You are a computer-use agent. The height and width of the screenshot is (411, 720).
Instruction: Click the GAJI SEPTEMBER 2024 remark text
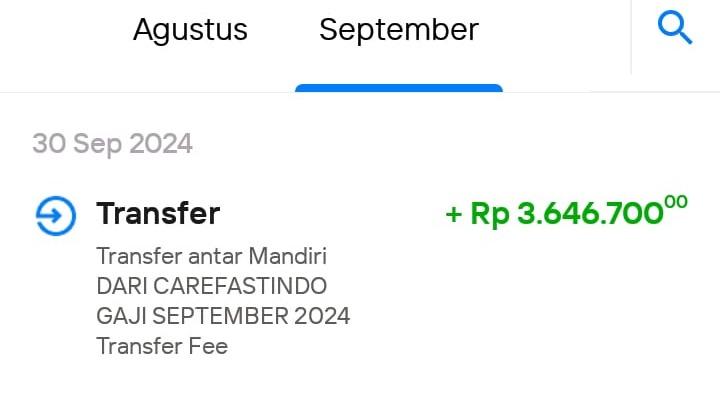coord(223,316)
